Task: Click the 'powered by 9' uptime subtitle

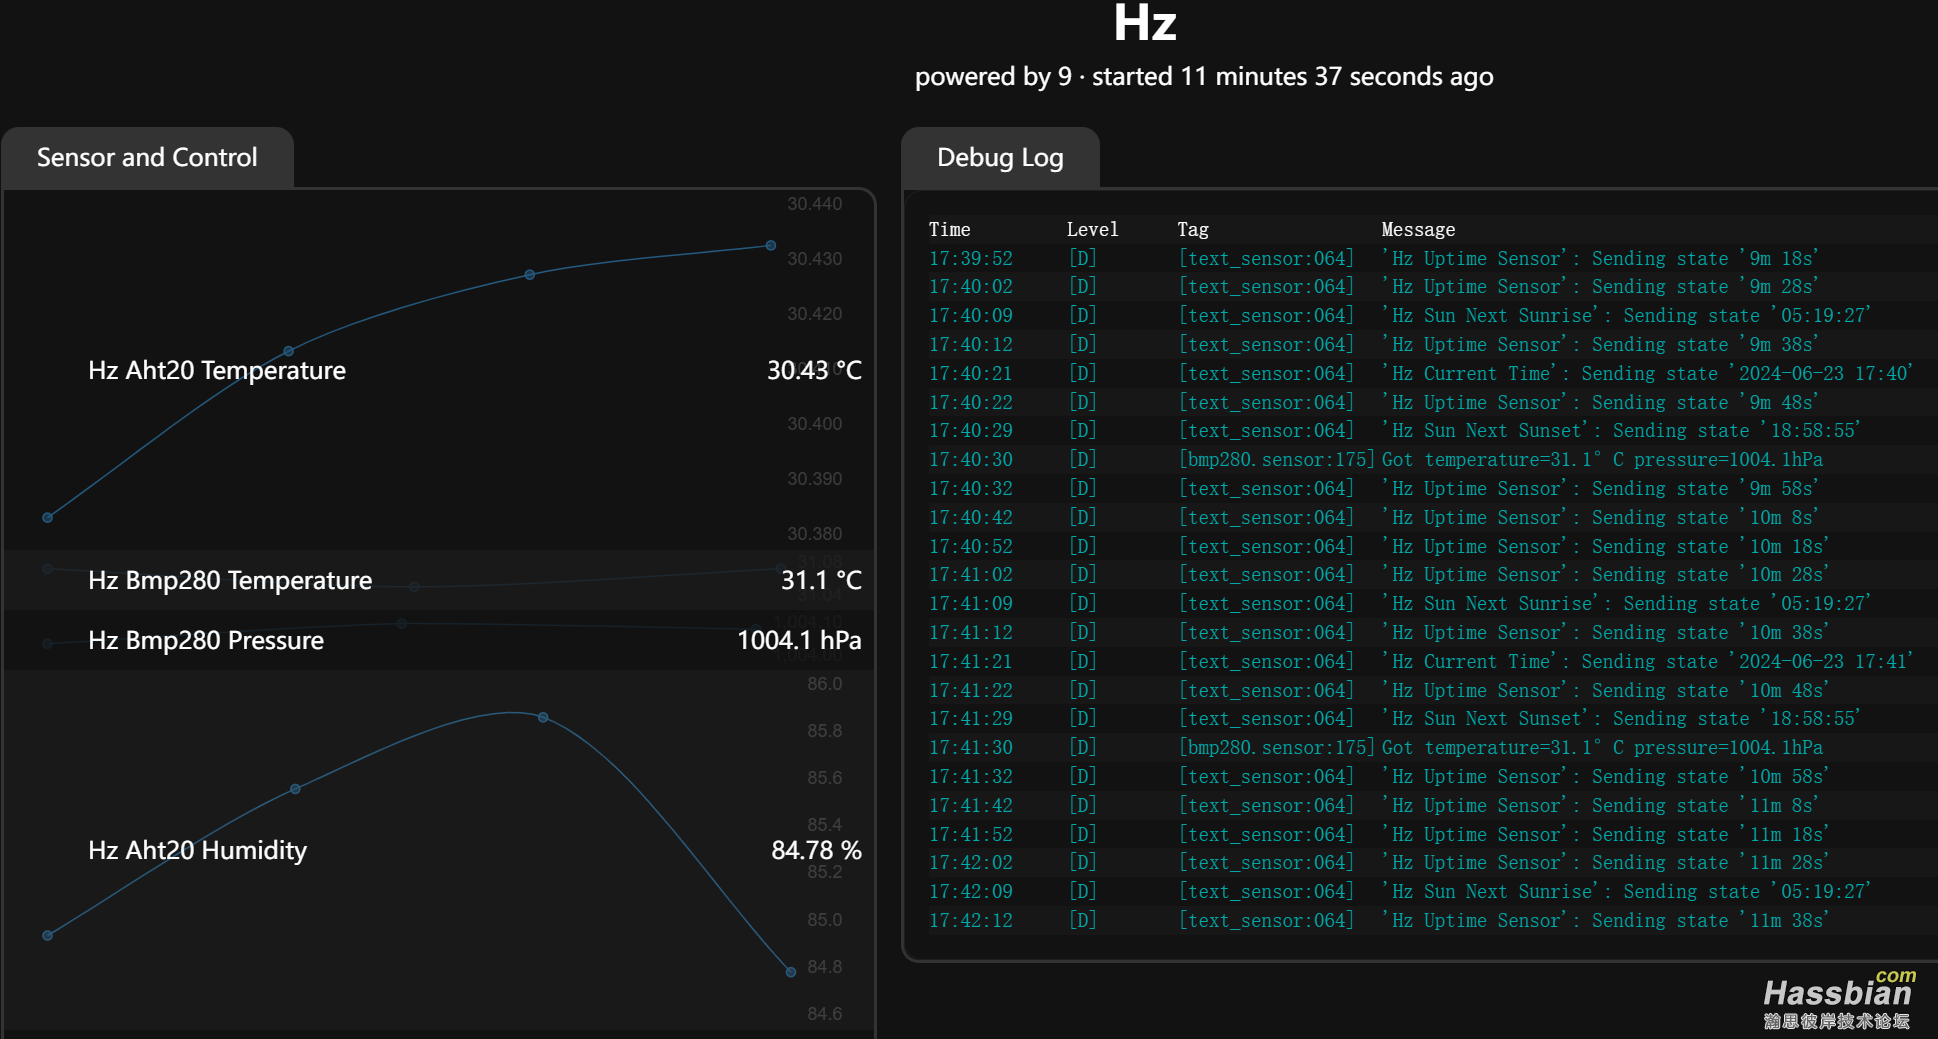Action: [x=1204, y=77]
